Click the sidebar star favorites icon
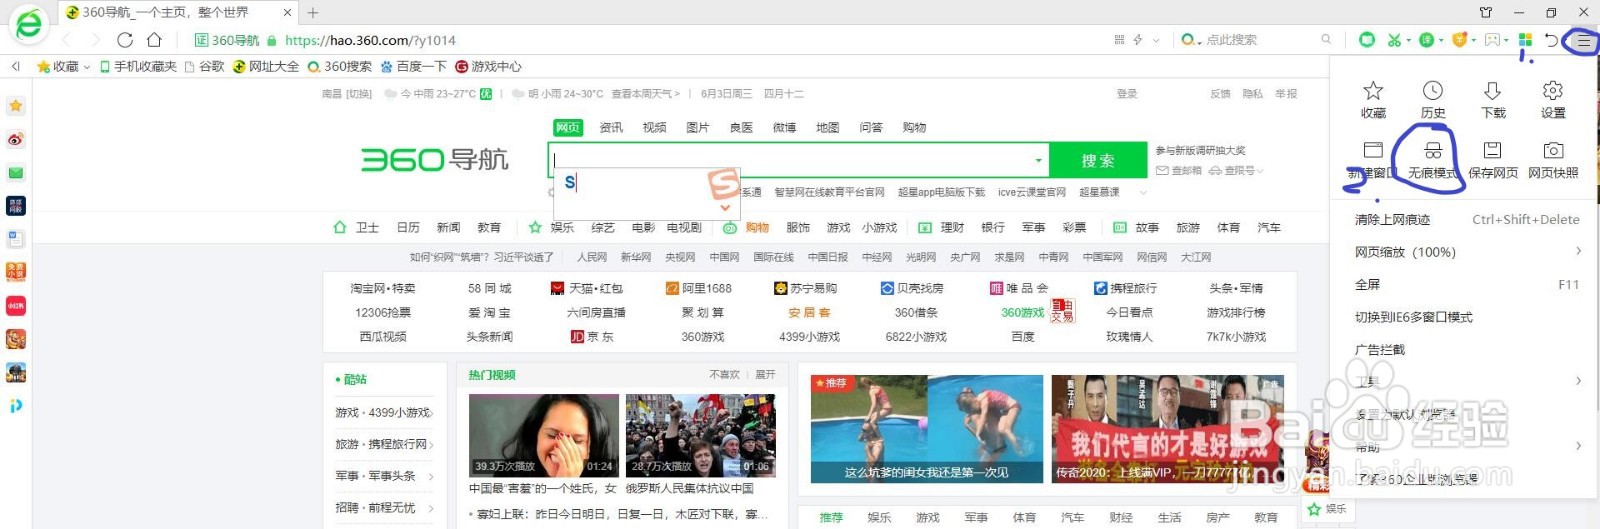1600x529 pixels. 15,106
